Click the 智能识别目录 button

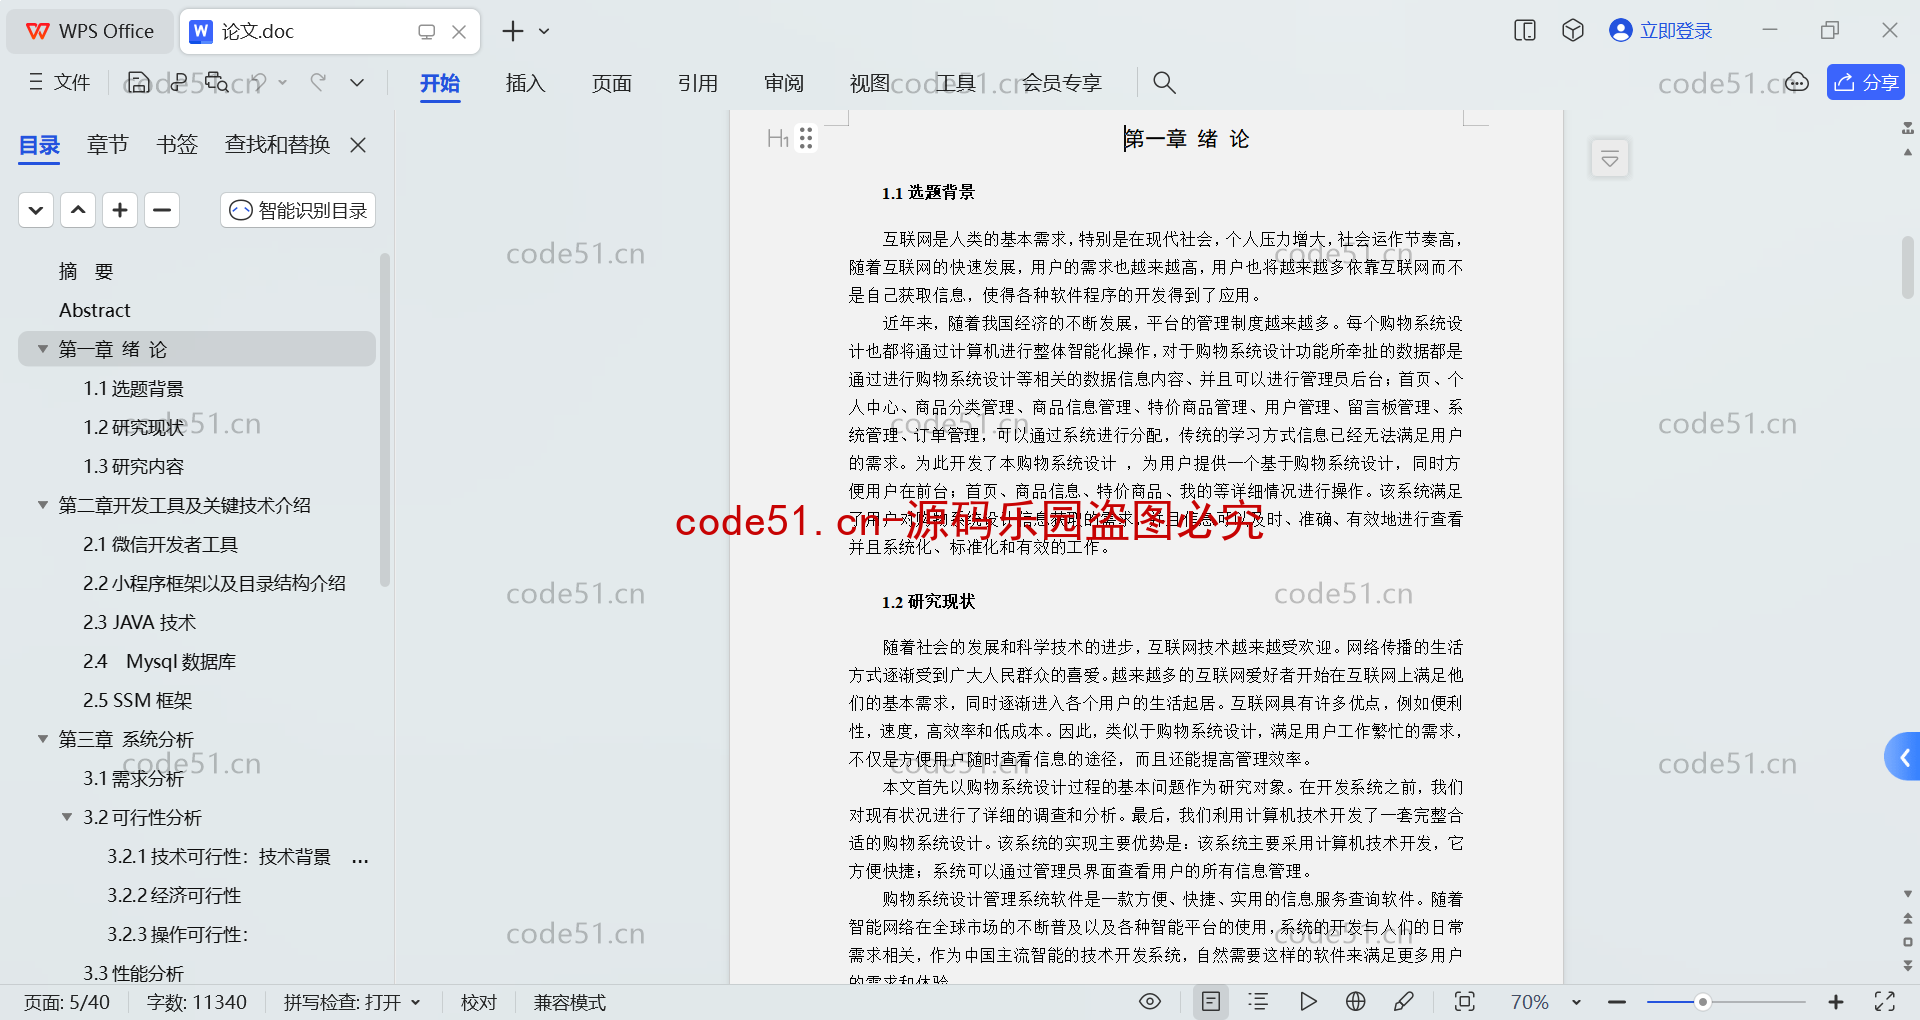pyautogui.click(x=298, y=210)
